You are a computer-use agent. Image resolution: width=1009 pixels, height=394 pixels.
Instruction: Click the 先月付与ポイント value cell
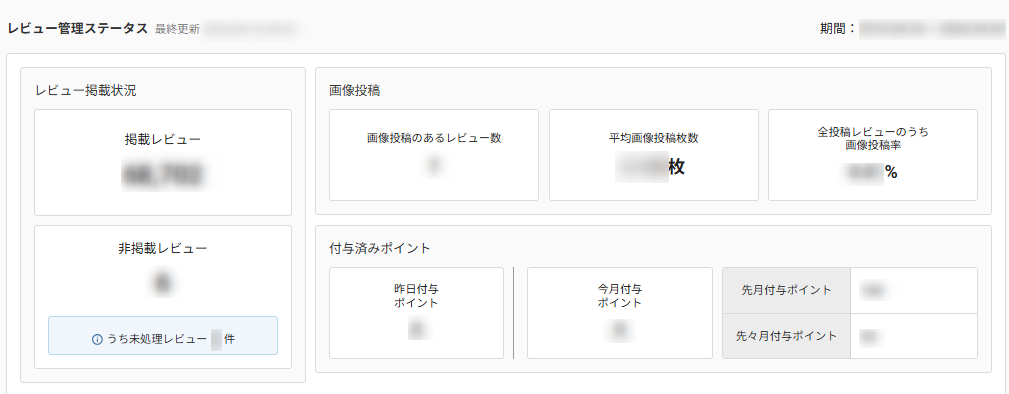914,290
